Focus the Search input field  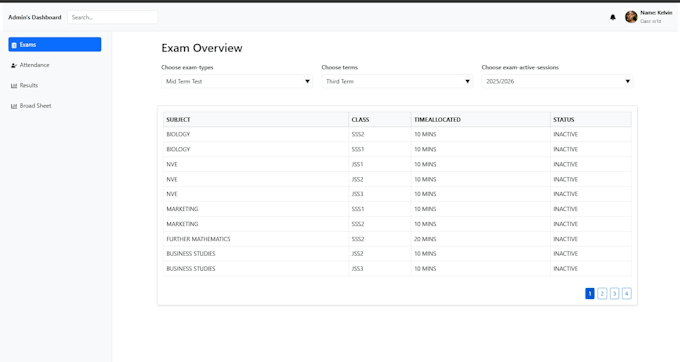click(113, 17)
